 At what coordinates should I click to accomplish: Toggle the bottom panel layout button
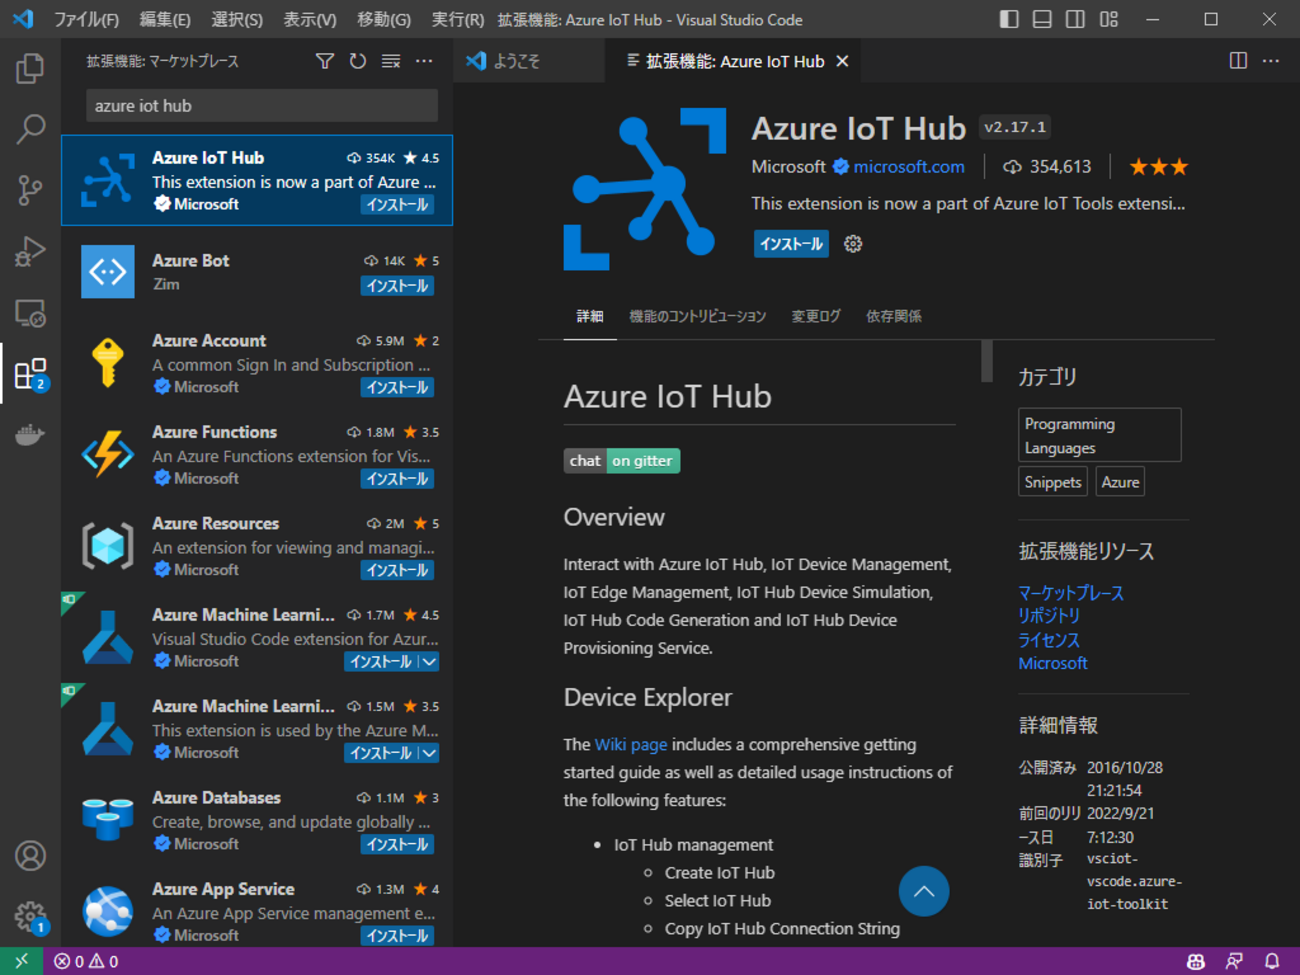click(1042, 19)
